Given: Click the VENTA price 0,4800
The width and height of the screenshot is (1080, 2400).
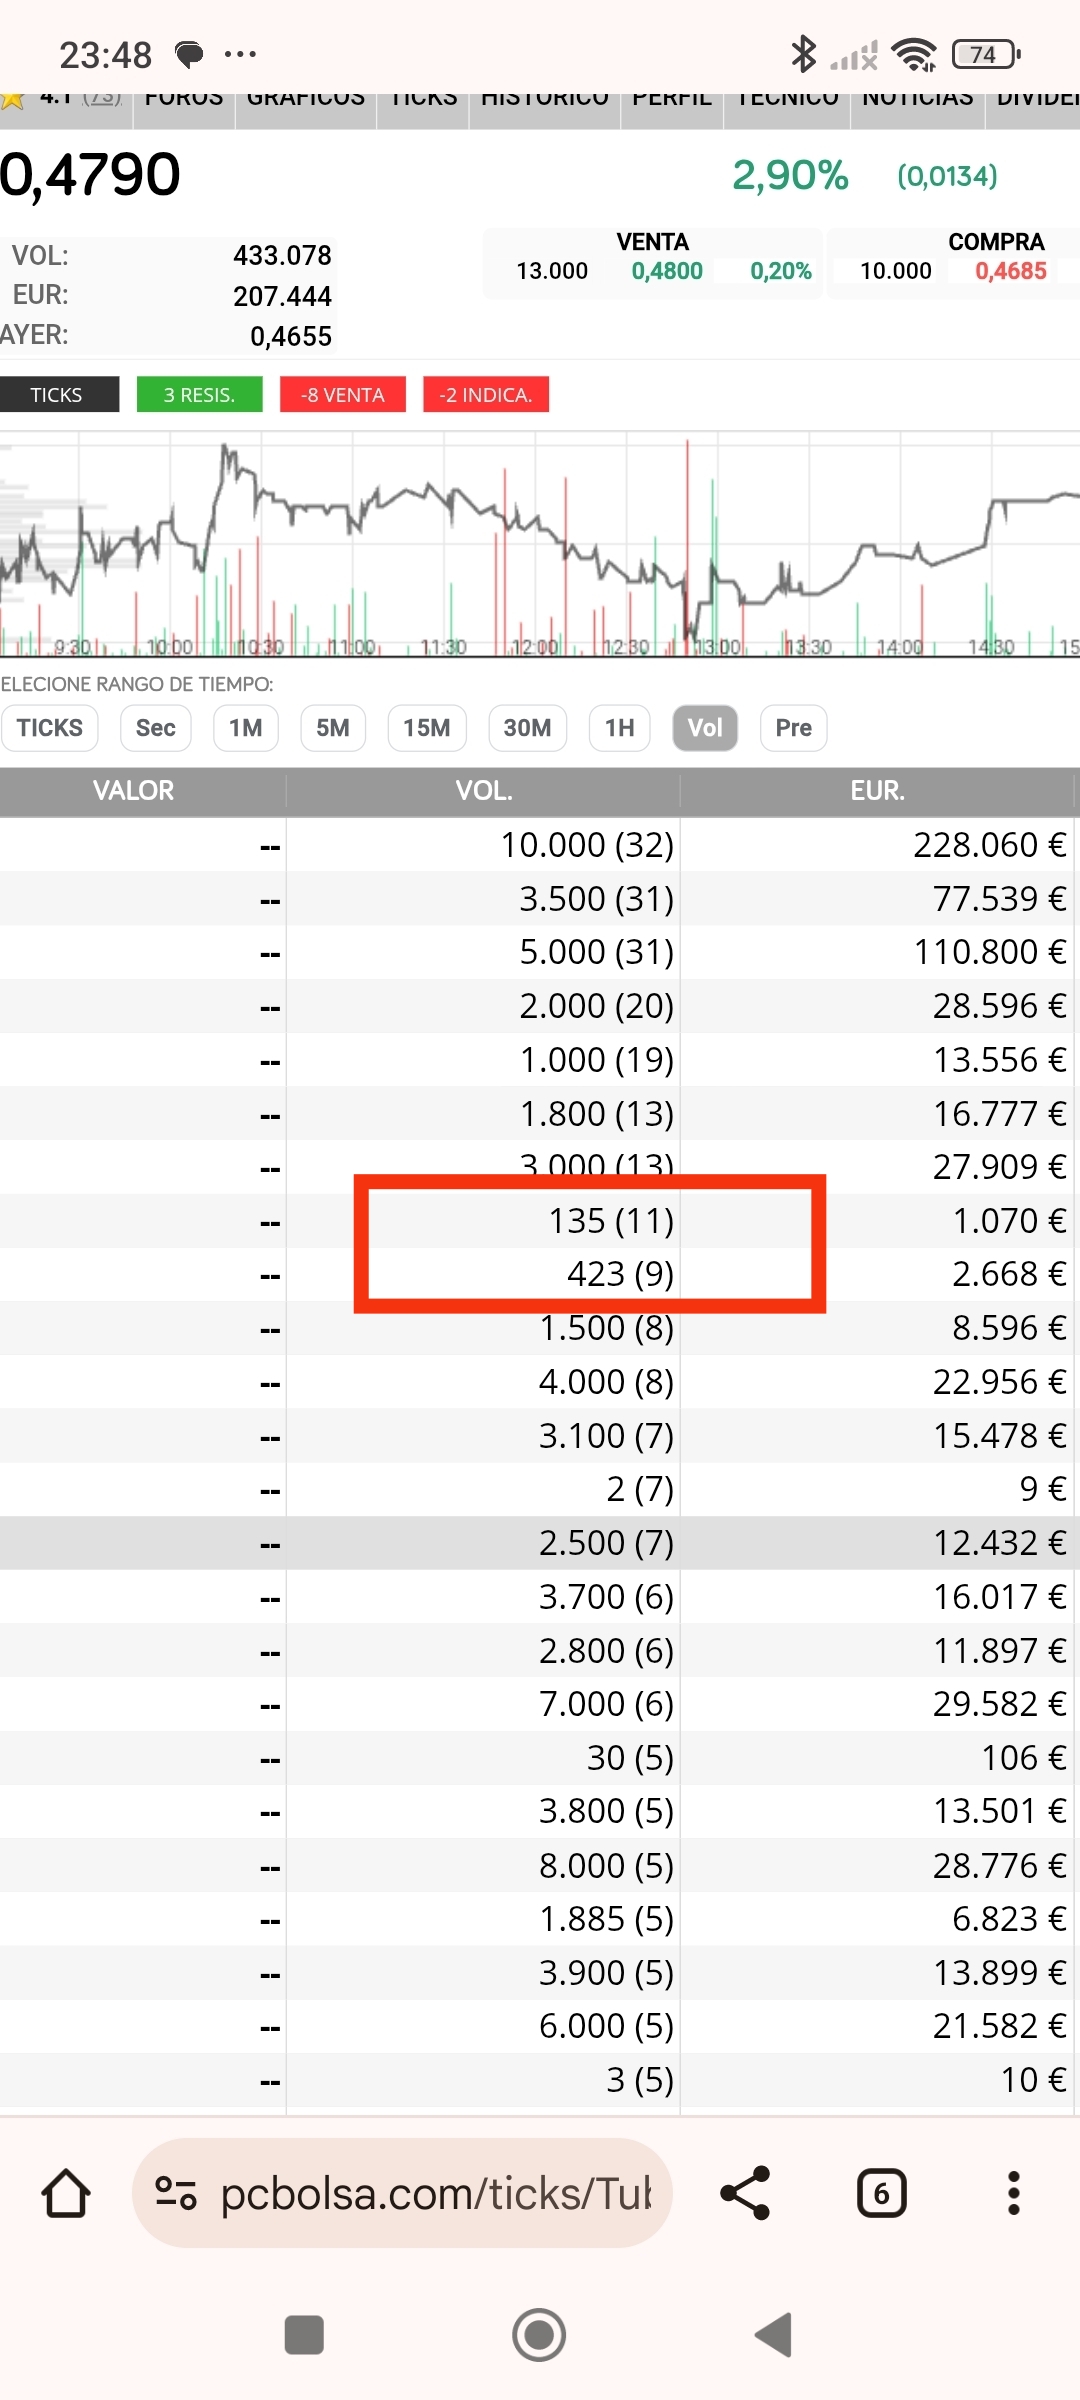Looking at the screenshot, I should click(667, 271).
